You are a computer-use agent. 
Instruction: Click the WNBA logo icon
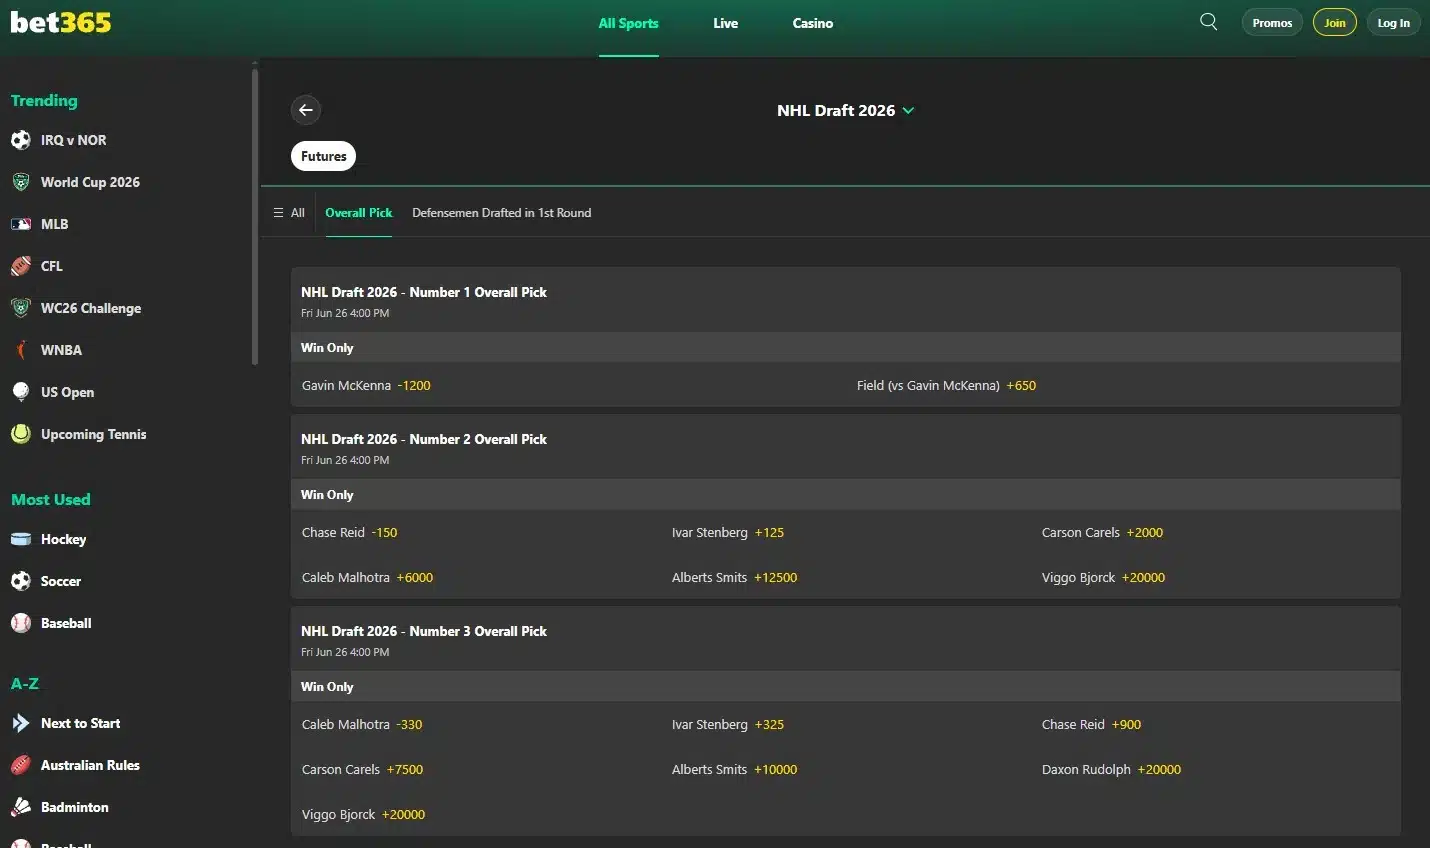(x=21, y=350)
